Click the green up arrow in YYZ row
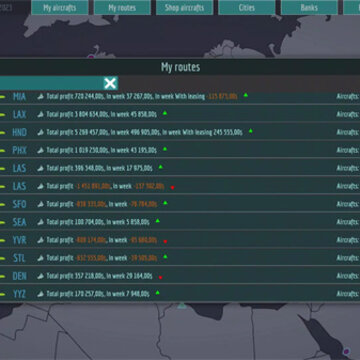Viewport: 360px width, 360px height. point(157,293)
